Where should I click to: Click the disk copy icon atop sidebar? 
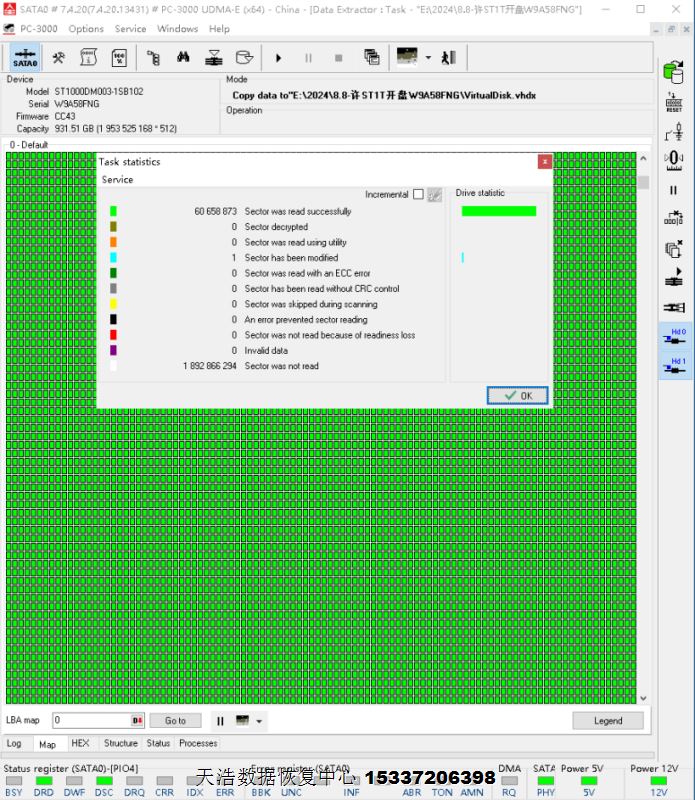(x=674, y=70)
